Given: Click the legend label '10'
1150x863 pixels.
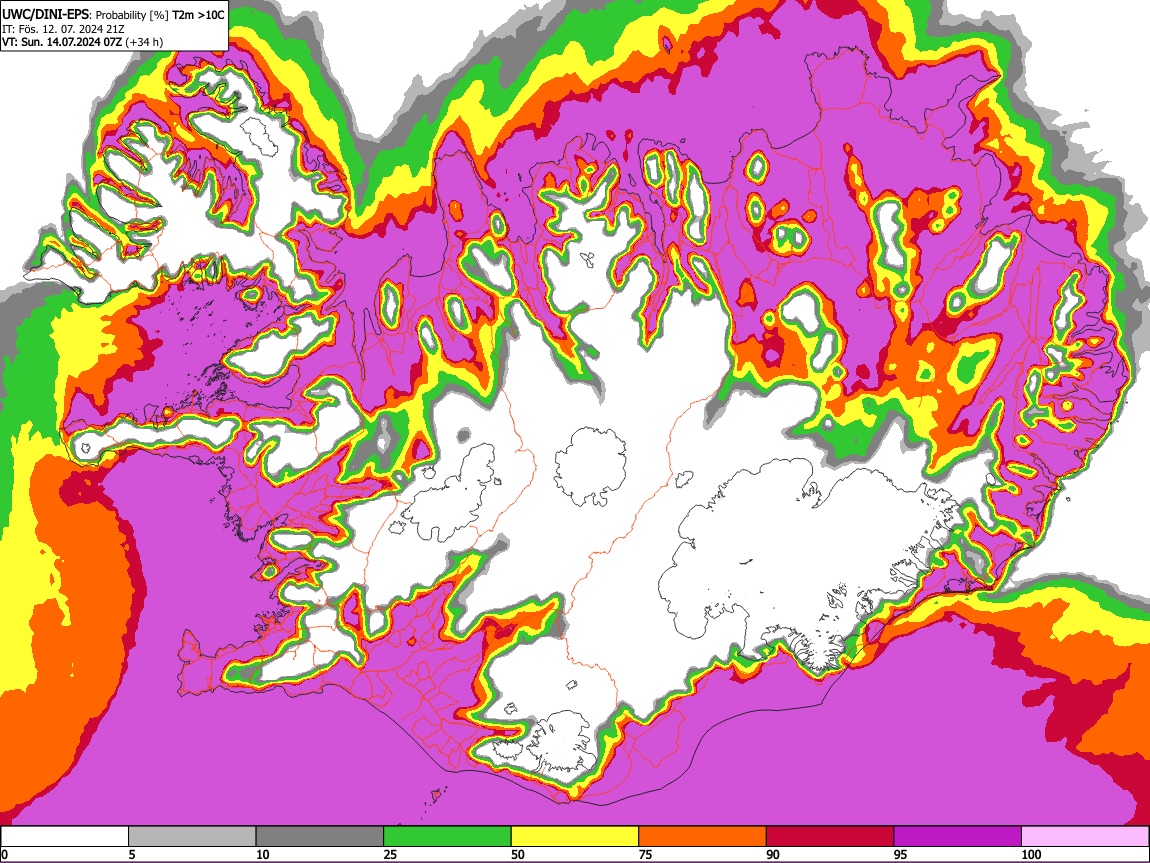Looking at the screenshot, I should pyautogui.click(x=263, y=854).
